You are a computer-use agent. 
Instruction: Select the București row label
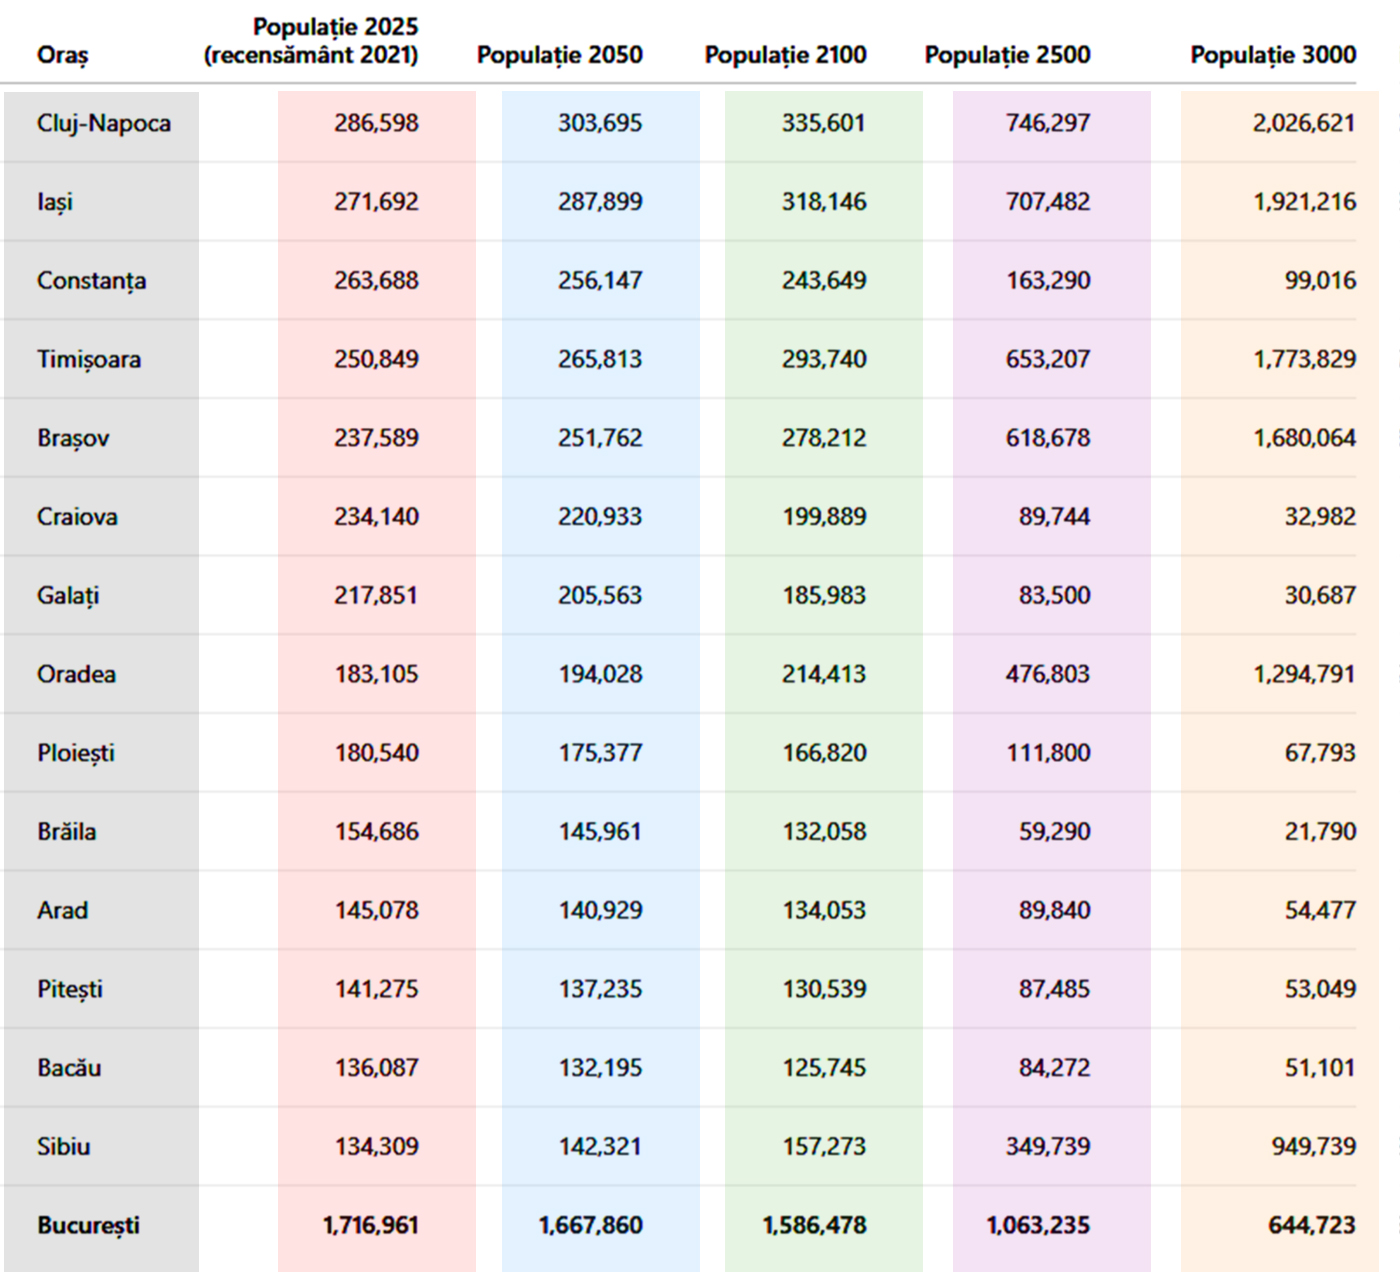tap(88, 1225)
